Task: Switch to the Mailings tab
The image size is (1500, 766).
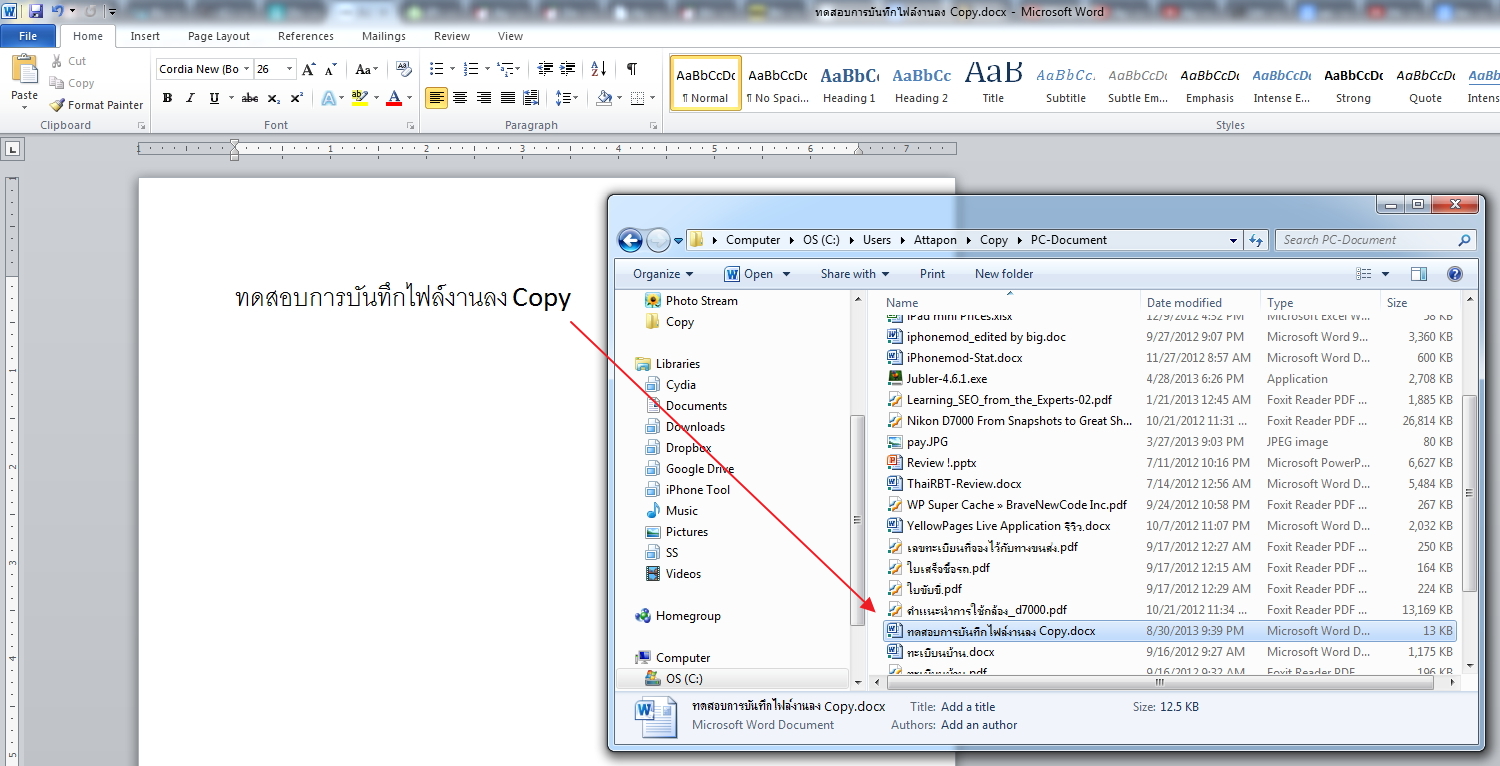Action: click(x=384, y=36)
